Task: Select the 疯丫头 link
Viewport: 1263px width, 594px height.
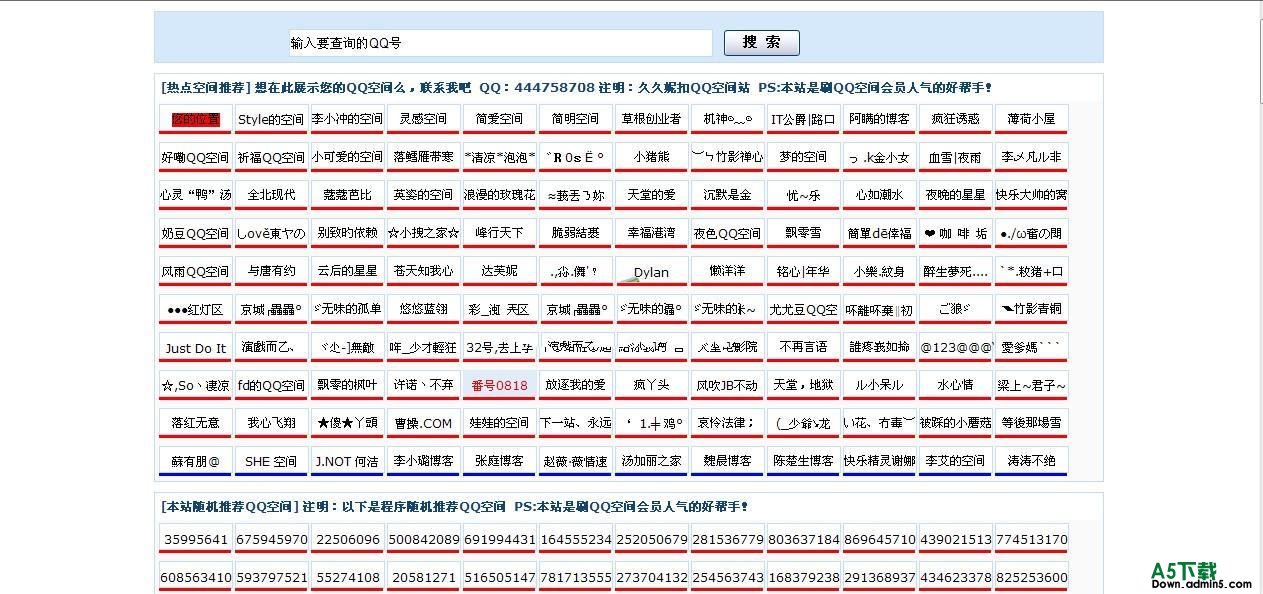Action: pos(651,385)
